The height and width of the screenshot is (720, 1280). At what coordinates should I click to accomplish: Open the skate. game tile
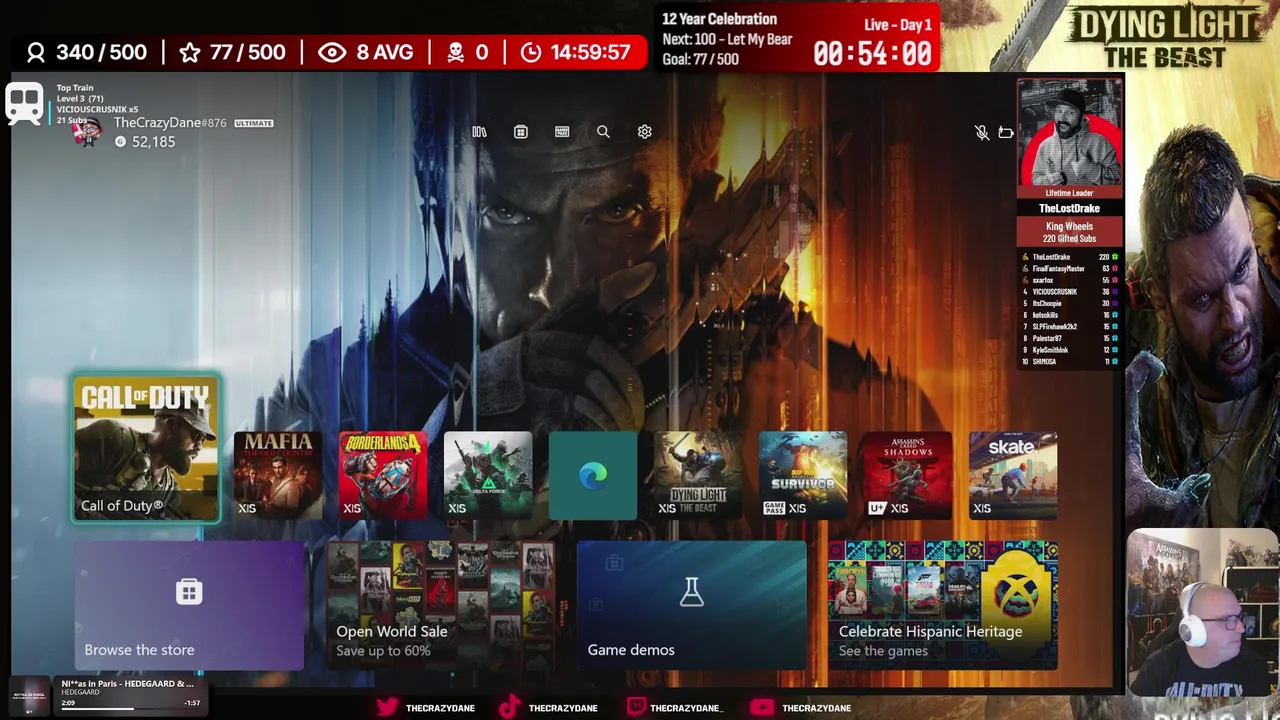click(x=1013, y=476)
